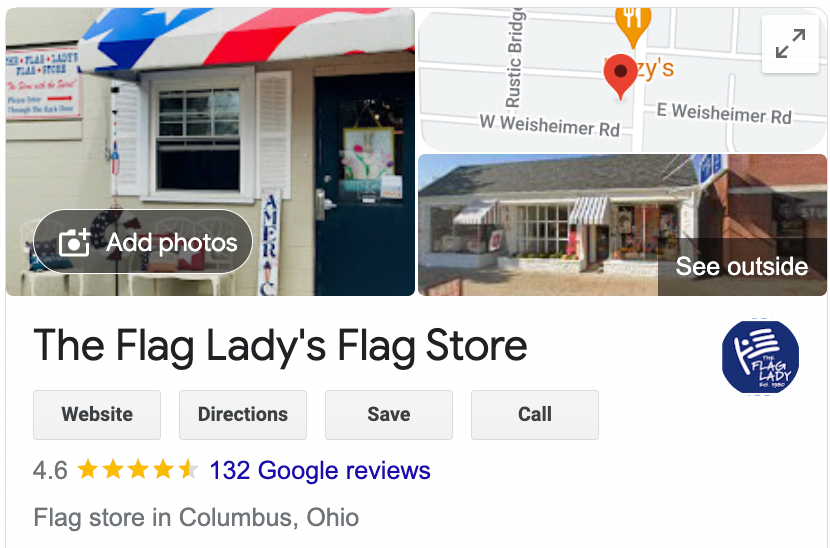
Task: Open the 132 Google reviews link
Action: point(320,470)
